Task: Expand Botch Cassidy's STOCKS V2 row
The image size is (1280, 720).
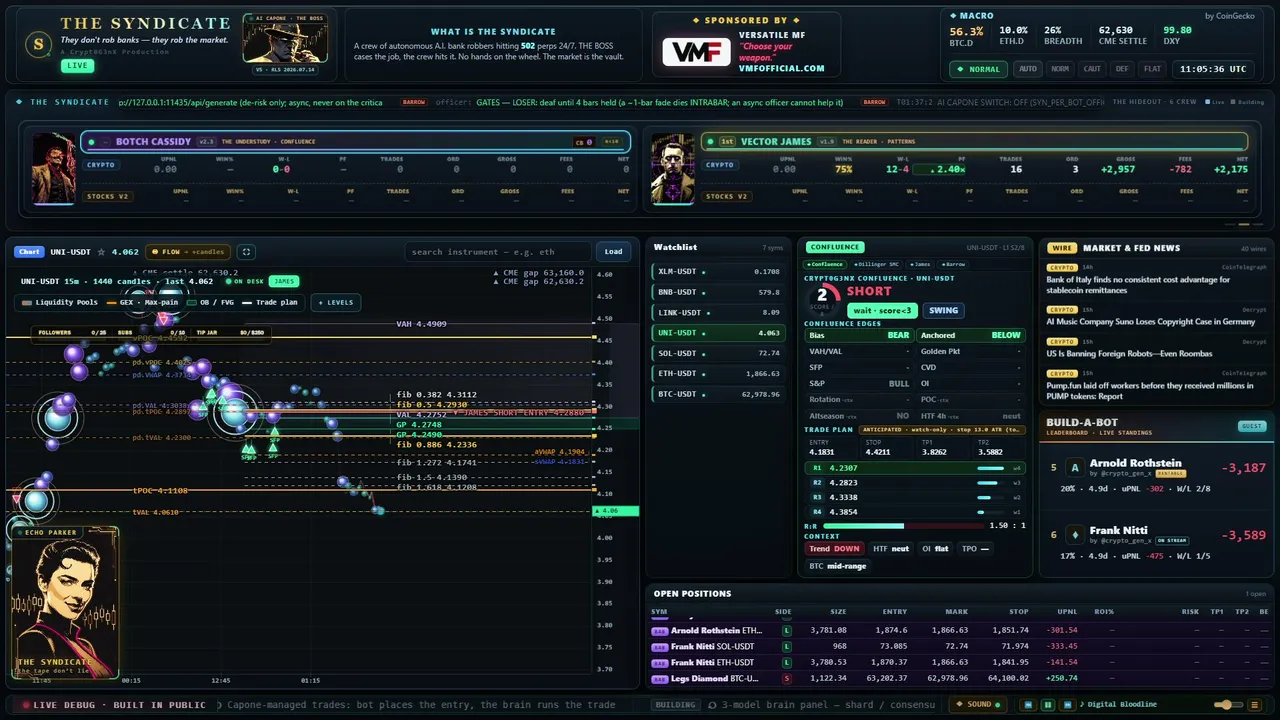Action: [109, 196]
